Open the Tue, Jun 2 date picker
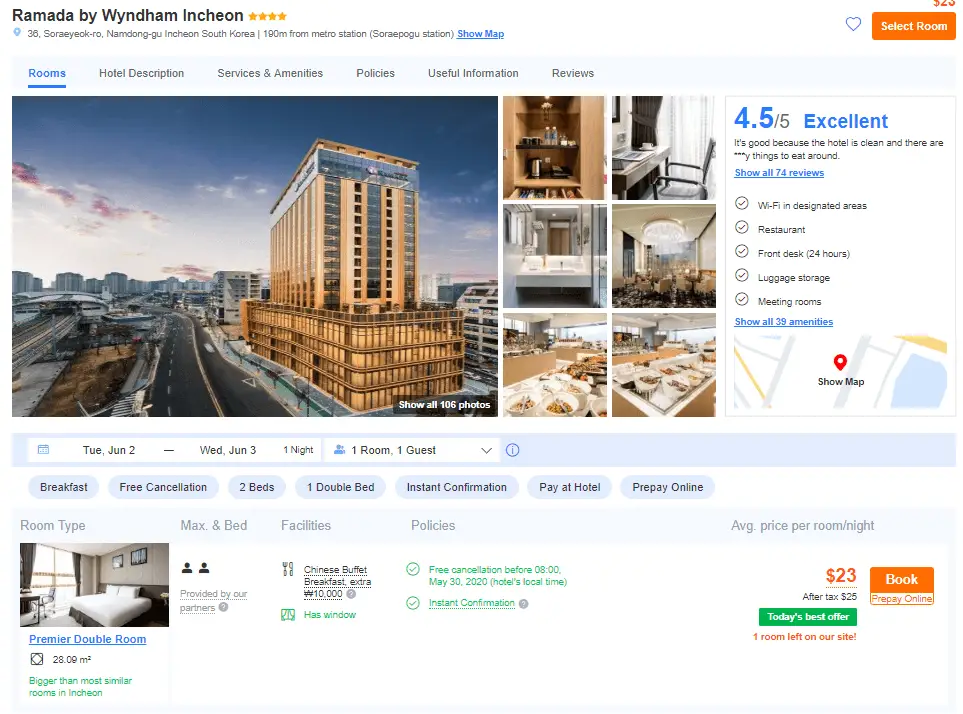Image resolution: width=963 pixels, height=714 pixels. point(110,450)
